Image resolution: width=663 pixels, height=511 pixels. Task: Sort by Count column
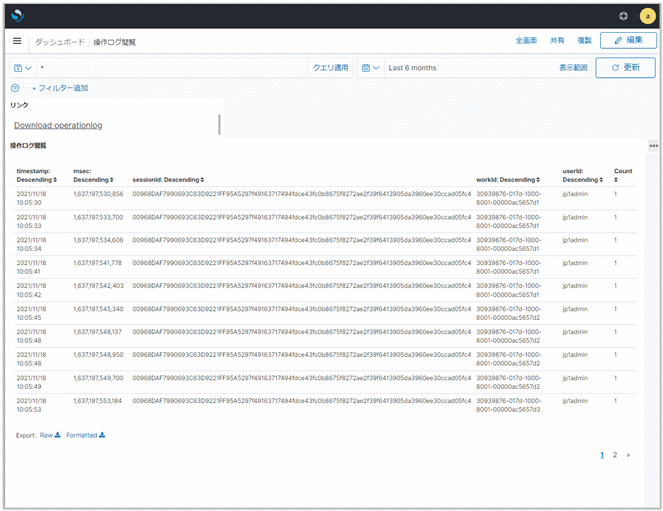622,175
